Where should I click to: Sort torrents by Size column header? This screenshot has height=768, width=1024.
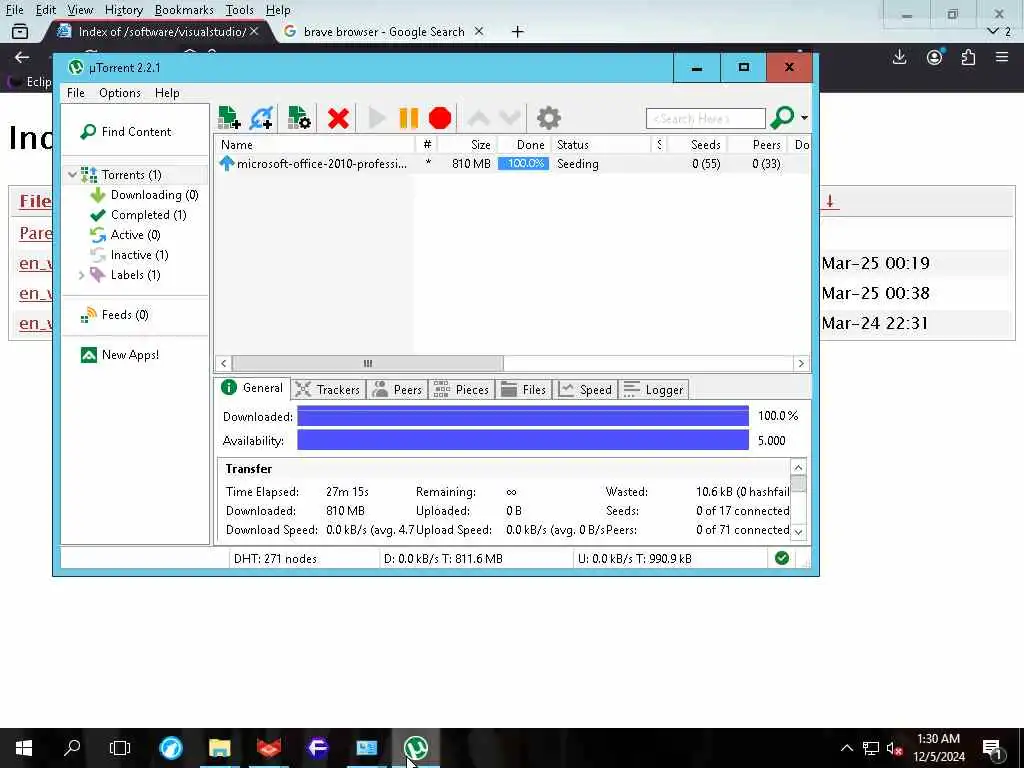(468, 145)
